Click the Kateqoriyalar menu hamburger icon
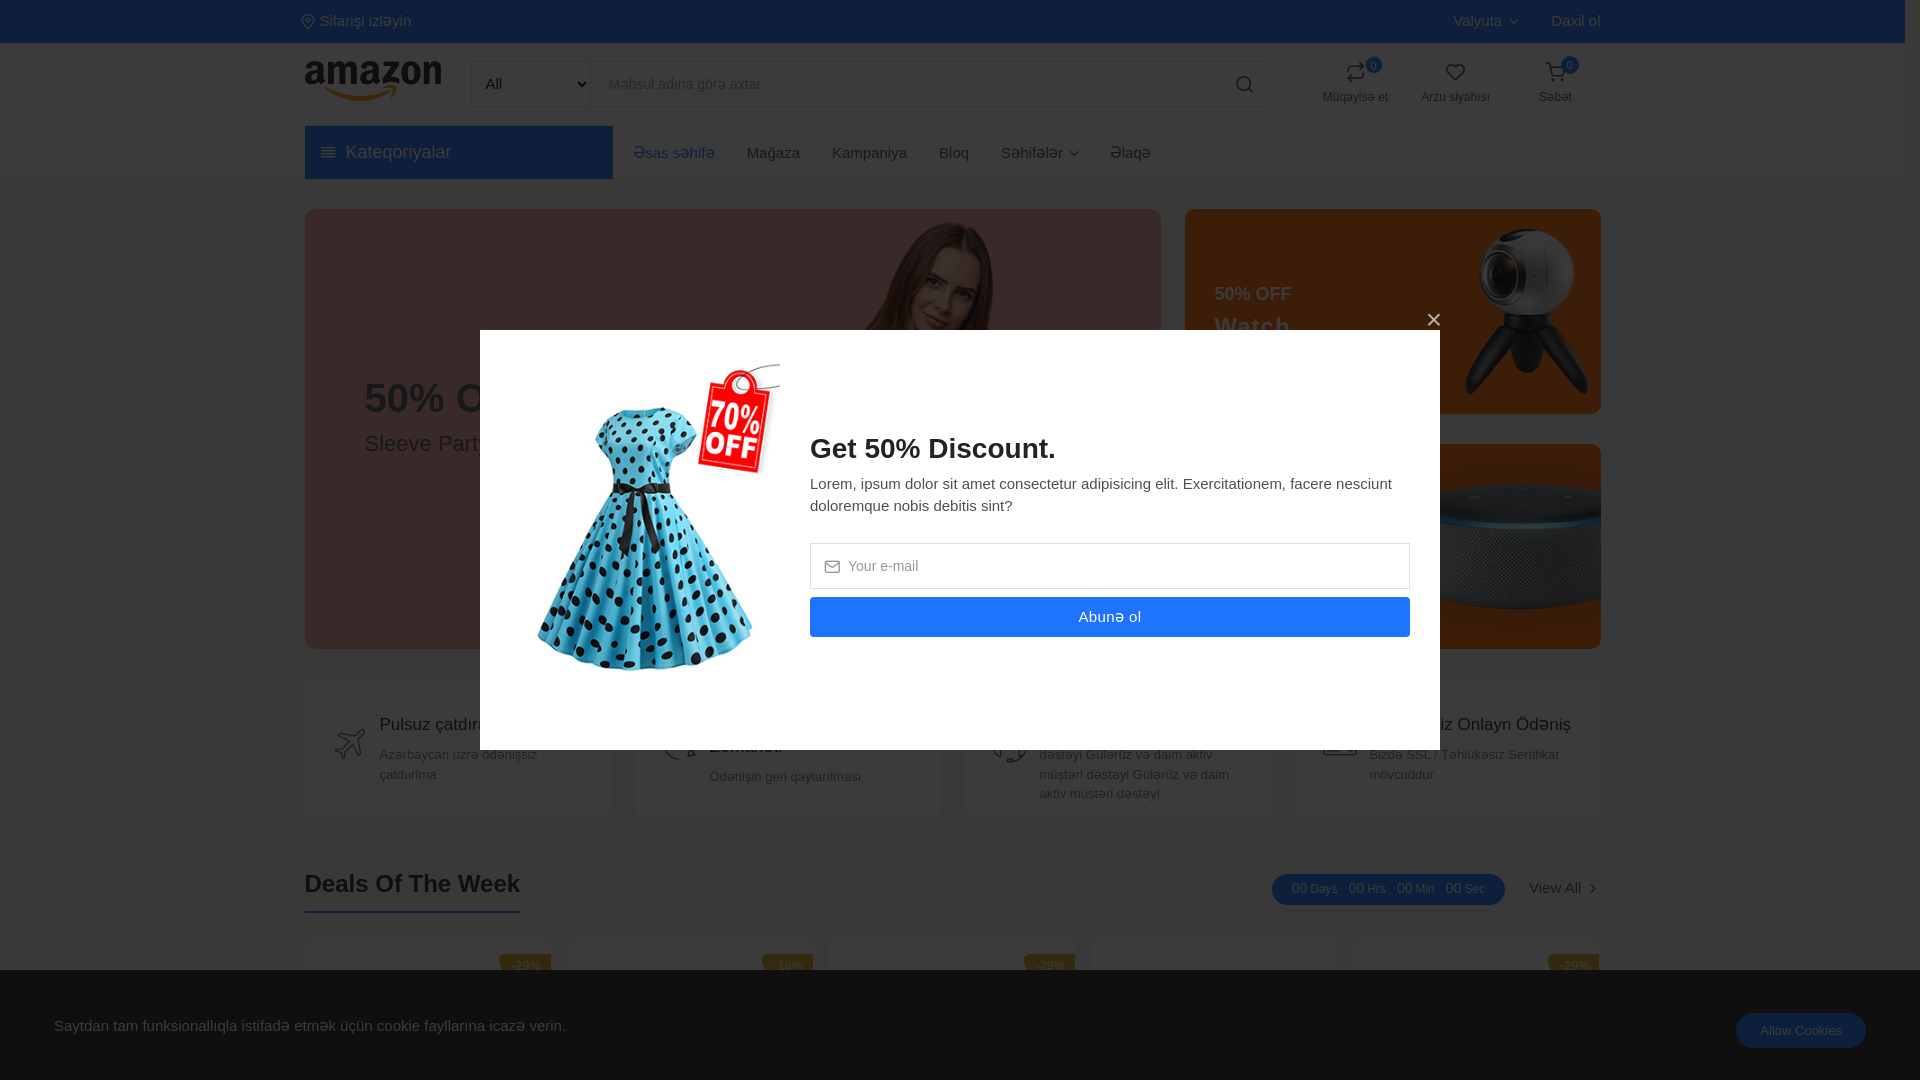 coord(328,152)
